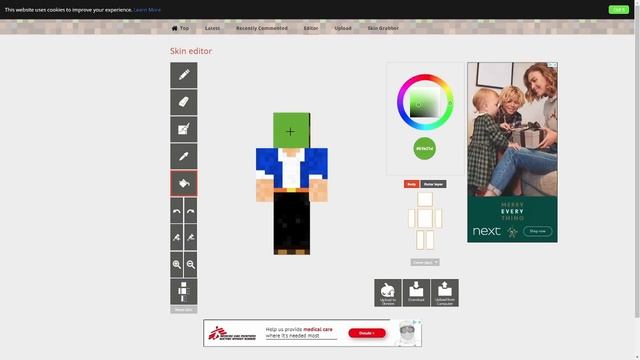640x360 pixels.
Task: Toggle head part in body selector
Action: [x=425, y=199]
